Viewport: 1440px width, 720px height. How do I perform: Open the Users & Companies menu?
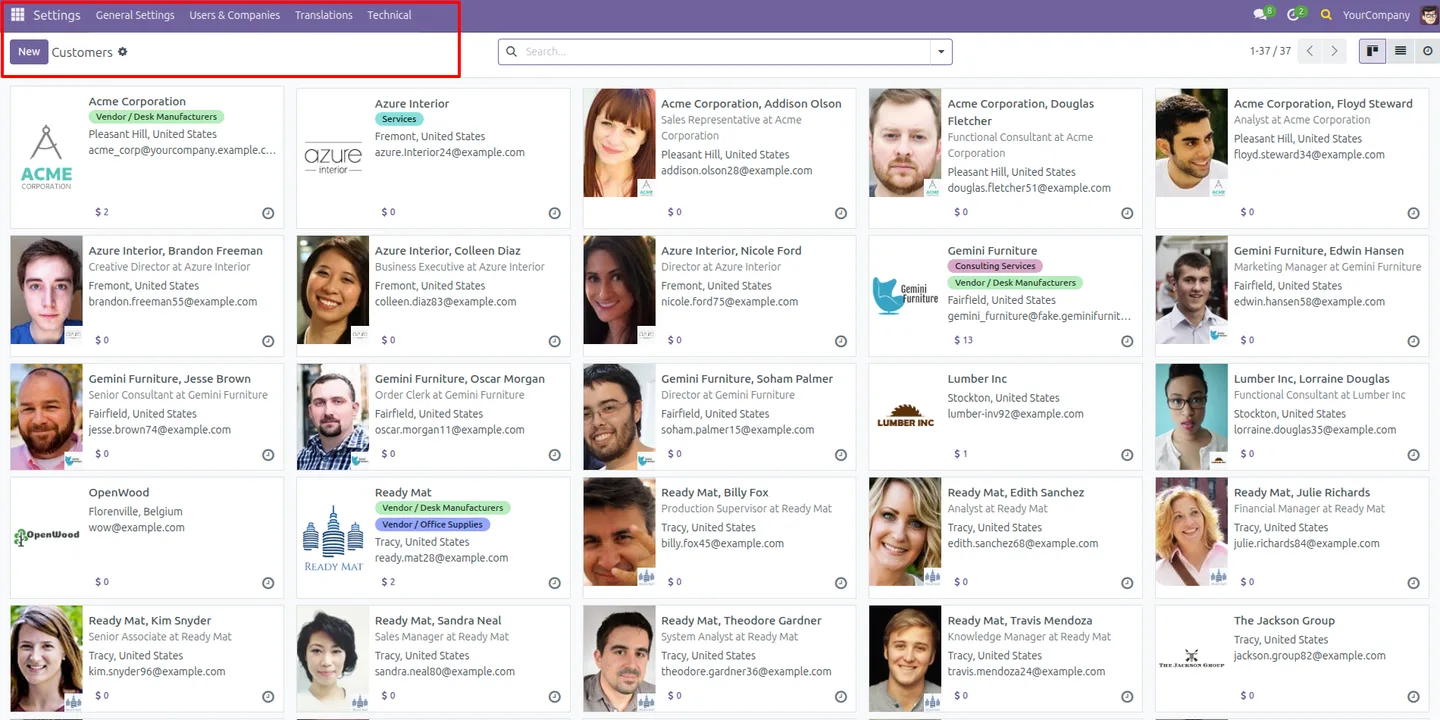[x=235, y=15]
